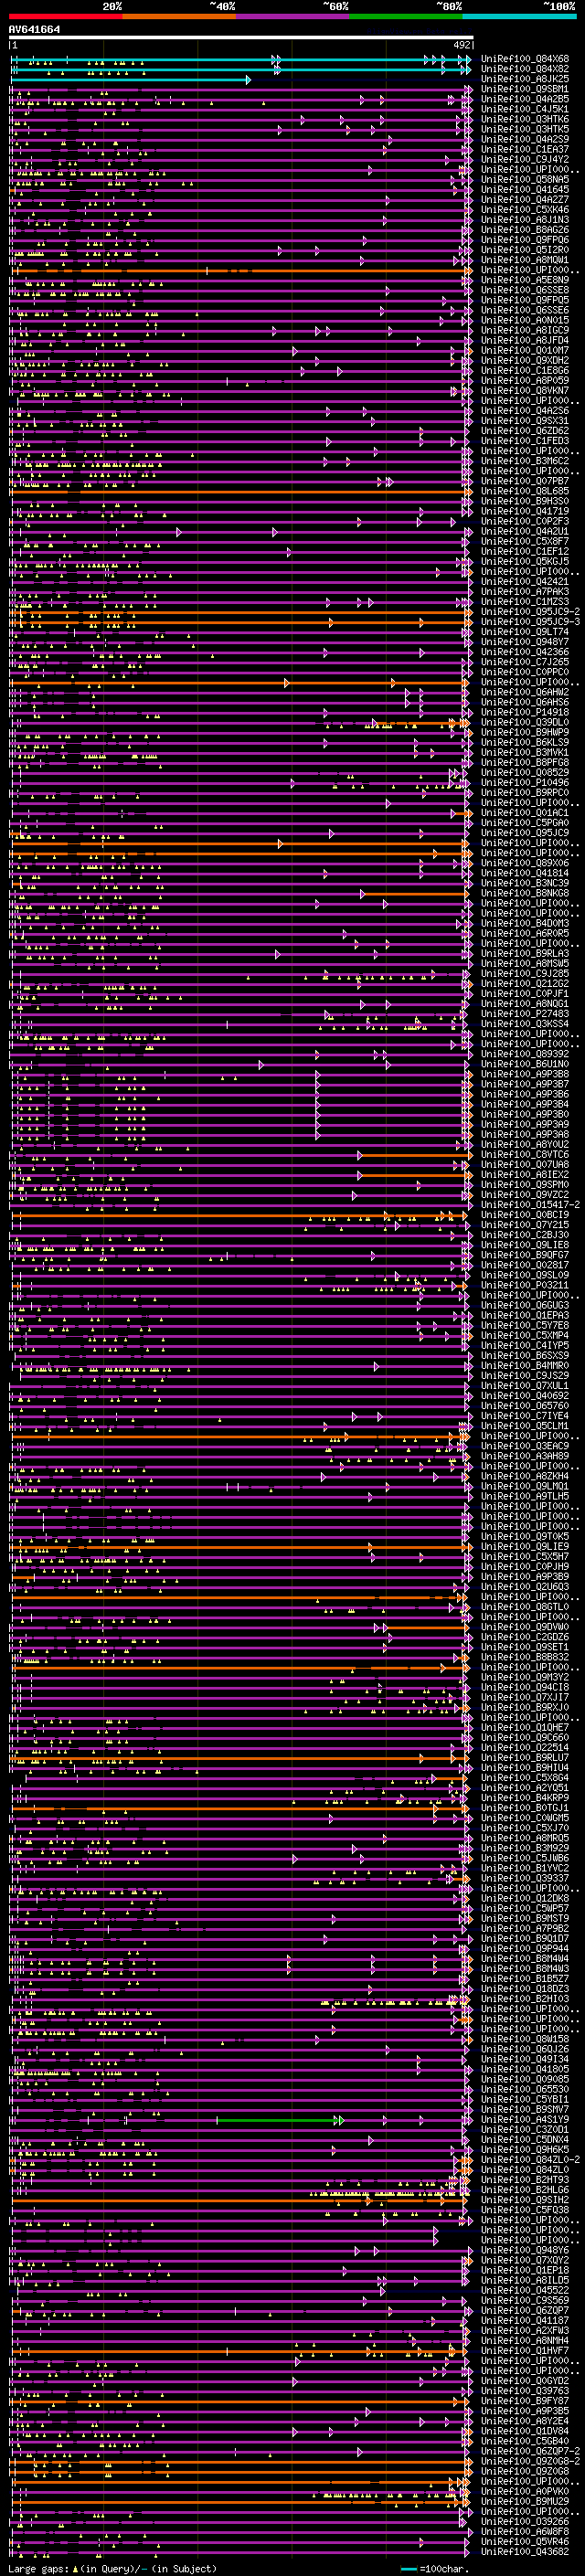Select the UniRef100_Q9SIH2 label

[x=525, y=2199]
